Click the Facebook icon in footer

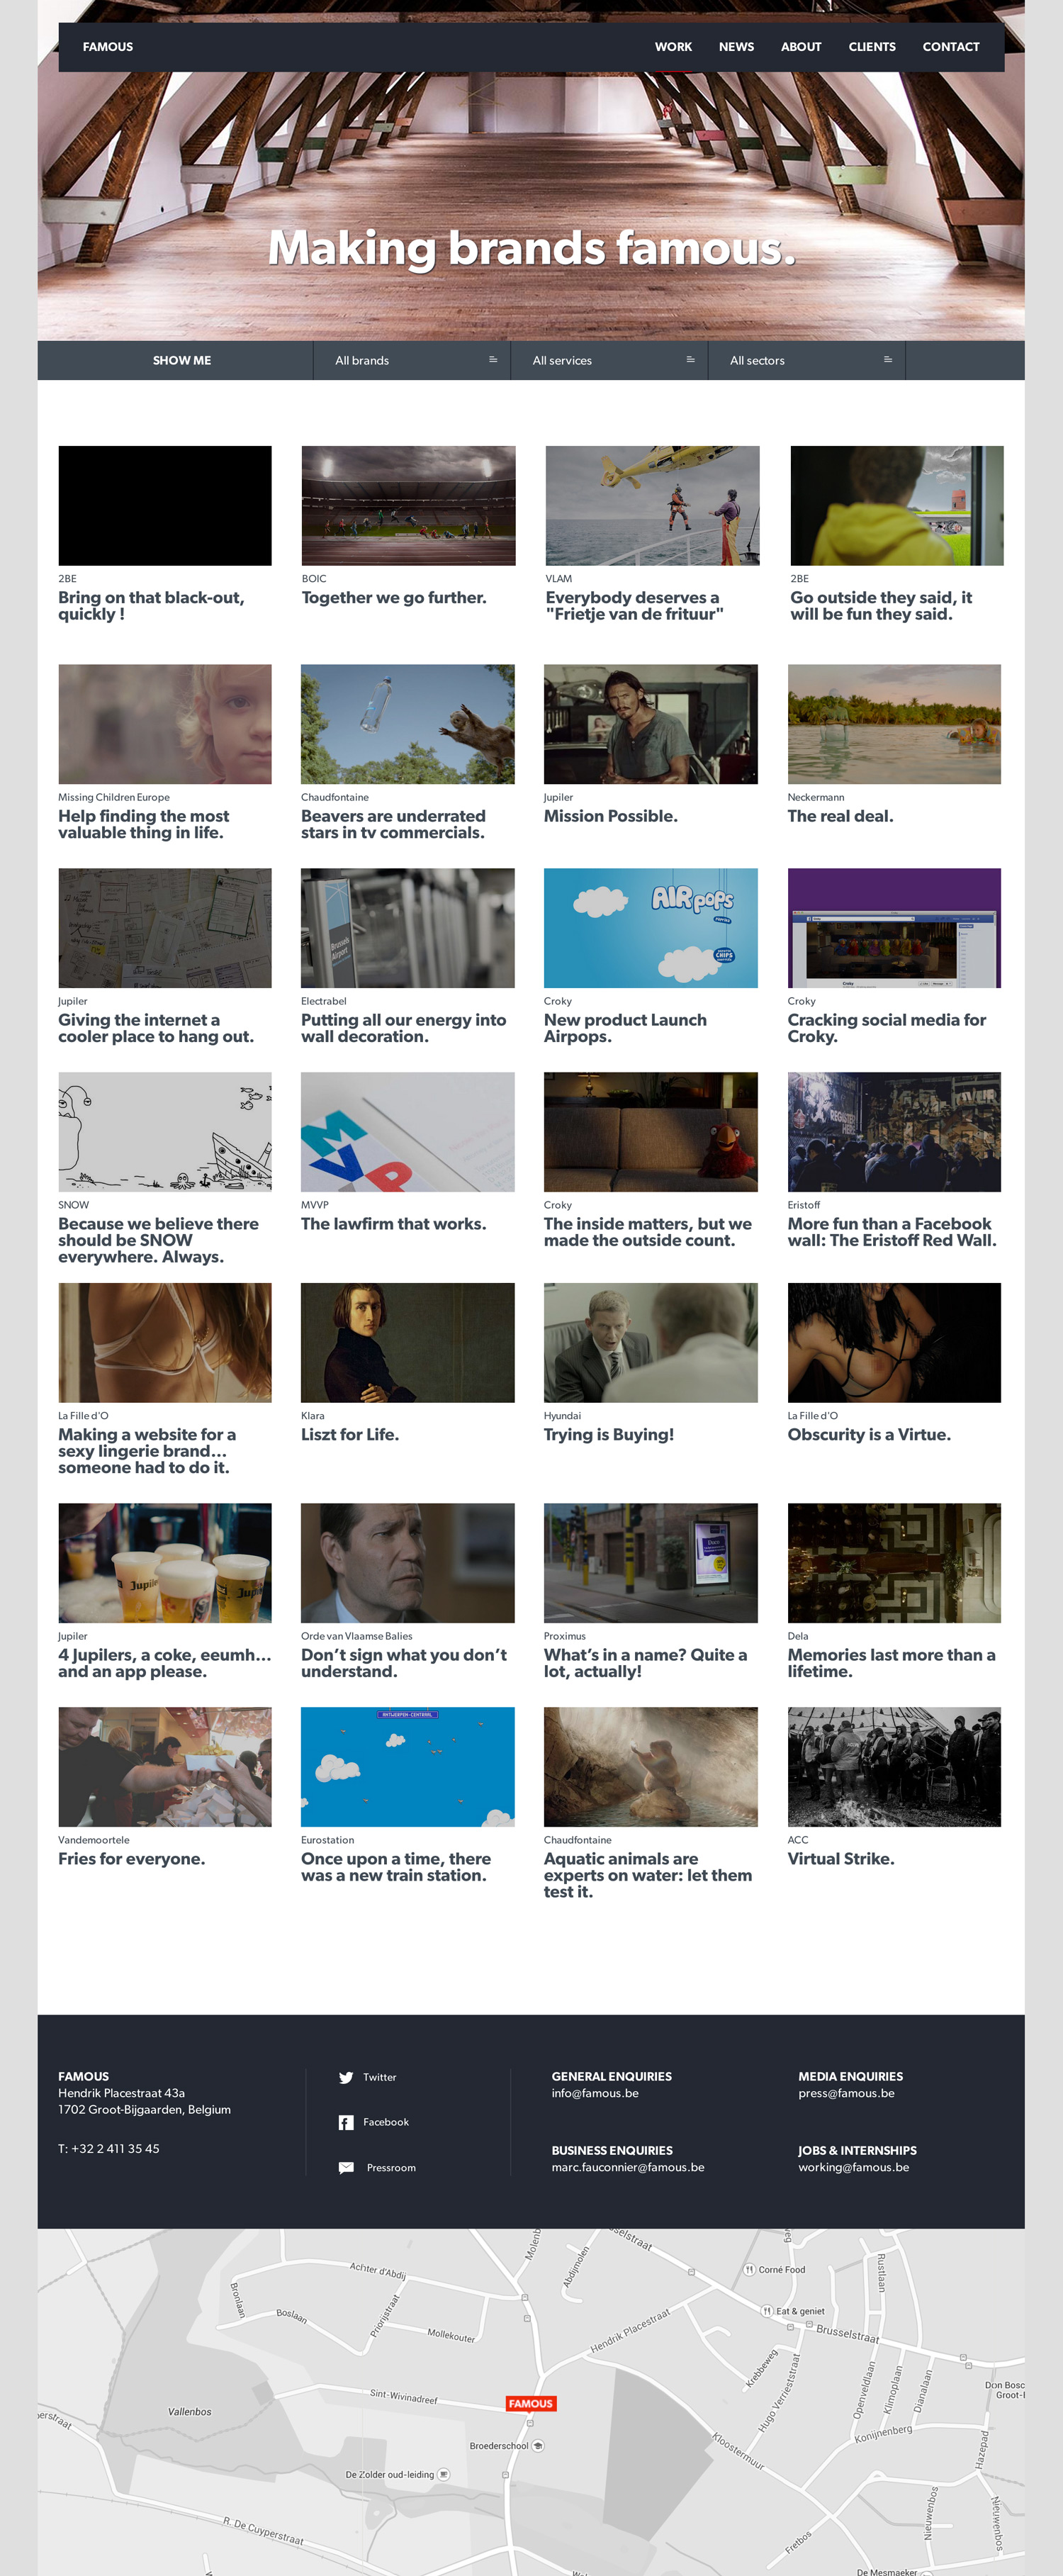(x=346, y=2122)
